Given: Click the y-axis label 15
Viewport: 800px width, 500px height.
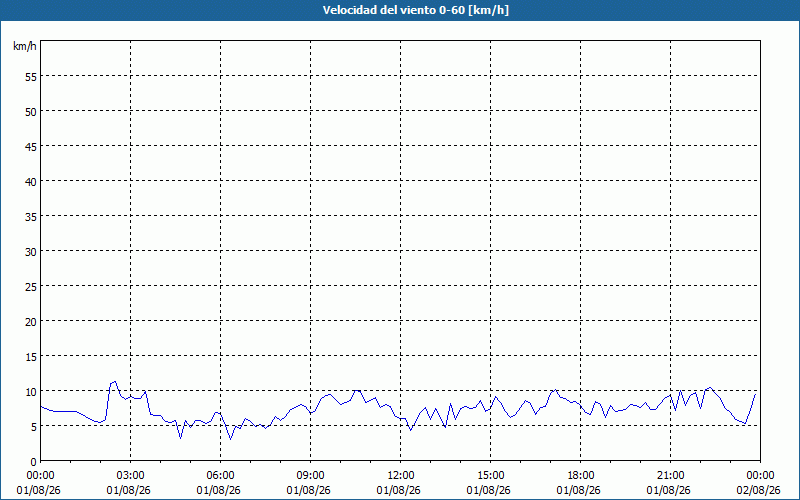Looking at the screenshot, I should pos(31,357).
